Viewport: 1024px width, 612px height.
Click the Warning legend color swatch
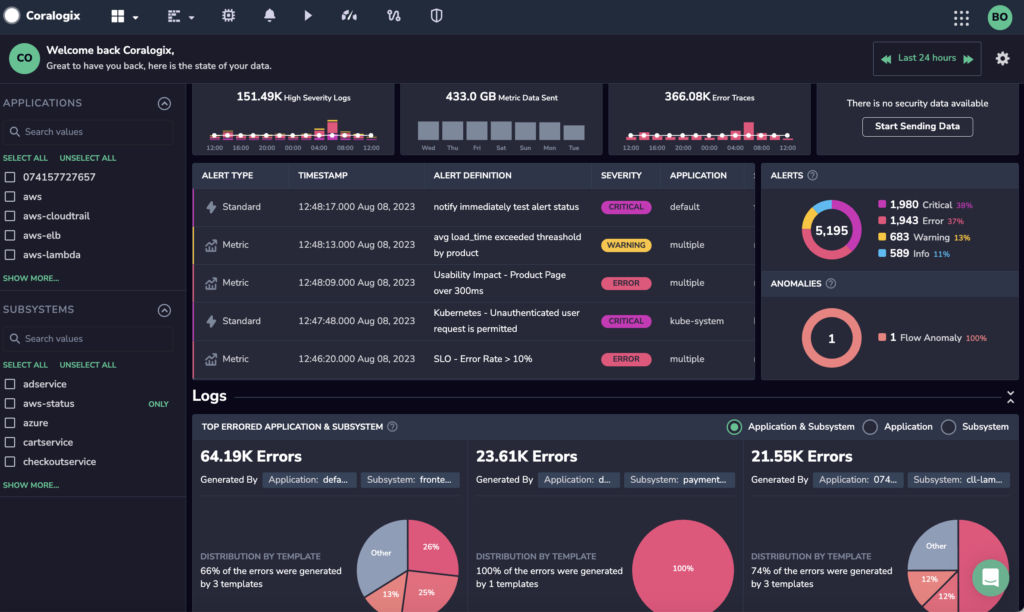pos(882,237)
